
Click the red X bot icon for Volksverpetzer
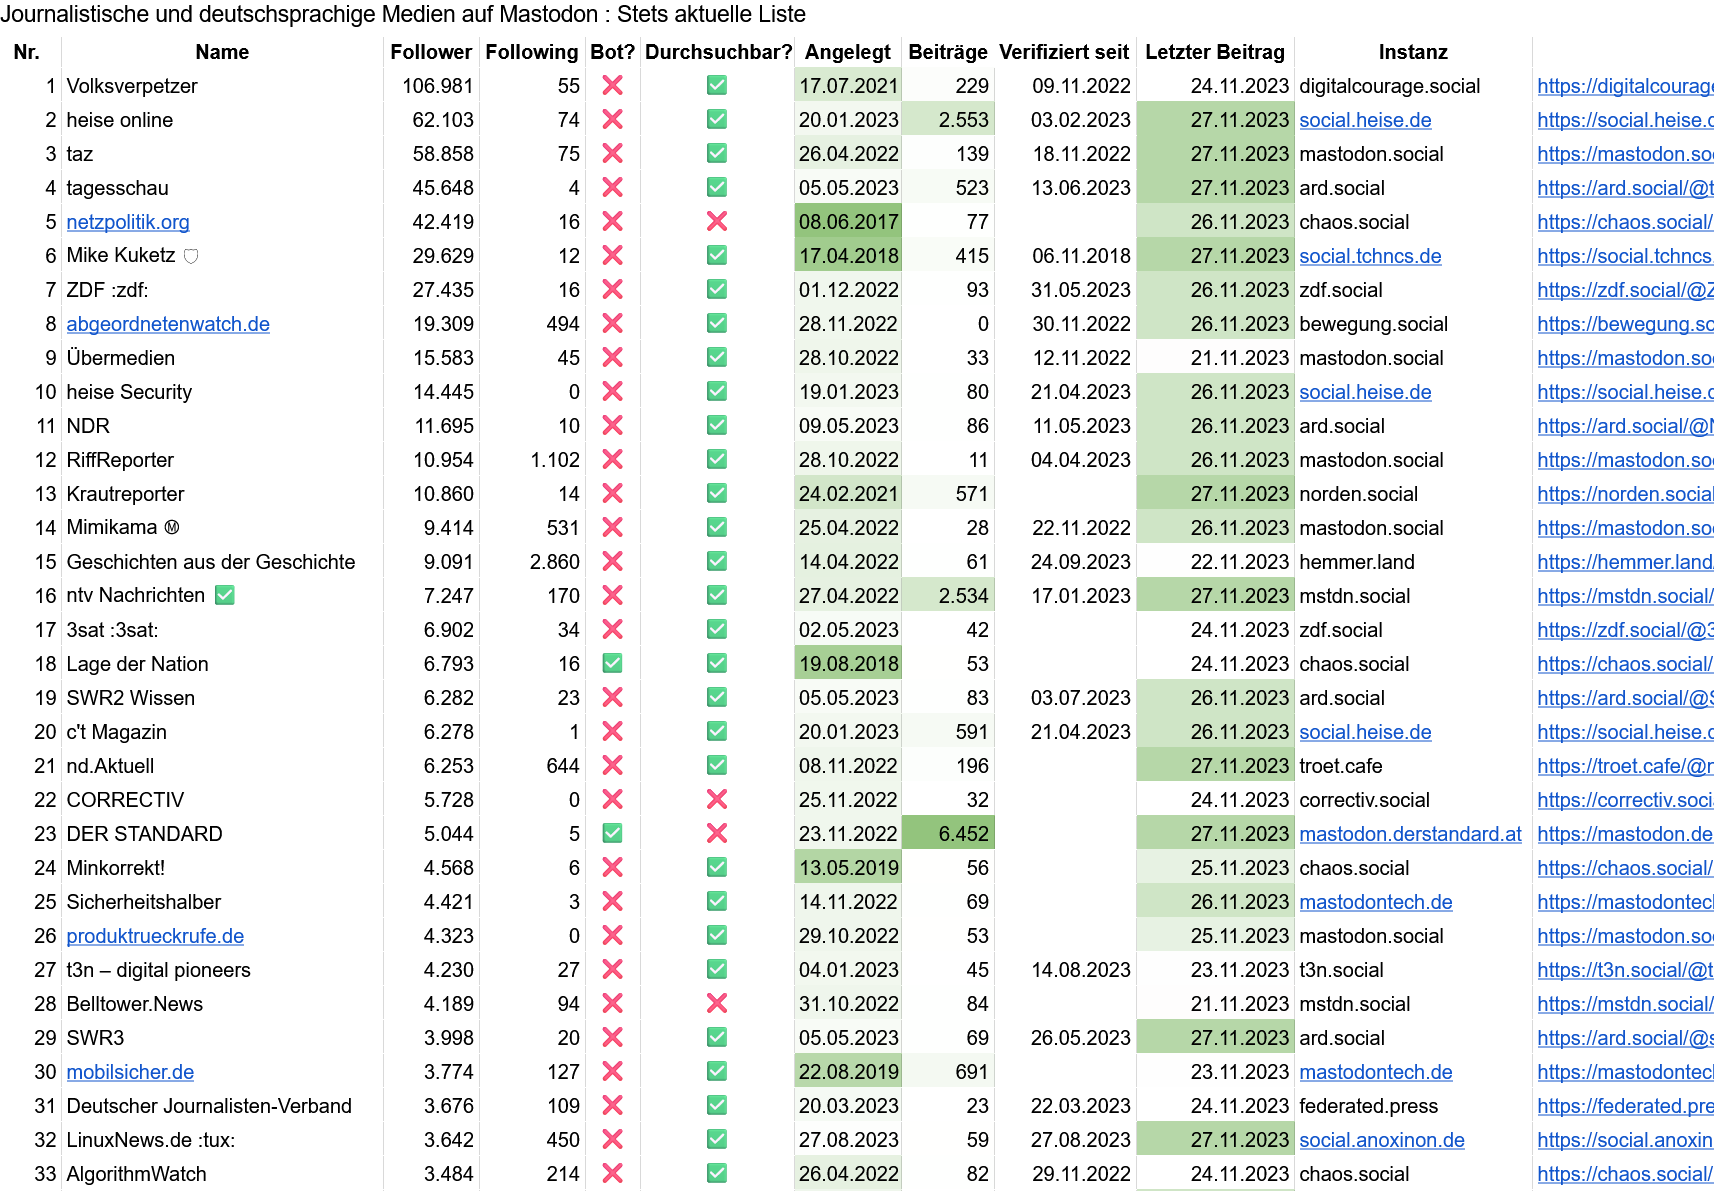[612, 86]
